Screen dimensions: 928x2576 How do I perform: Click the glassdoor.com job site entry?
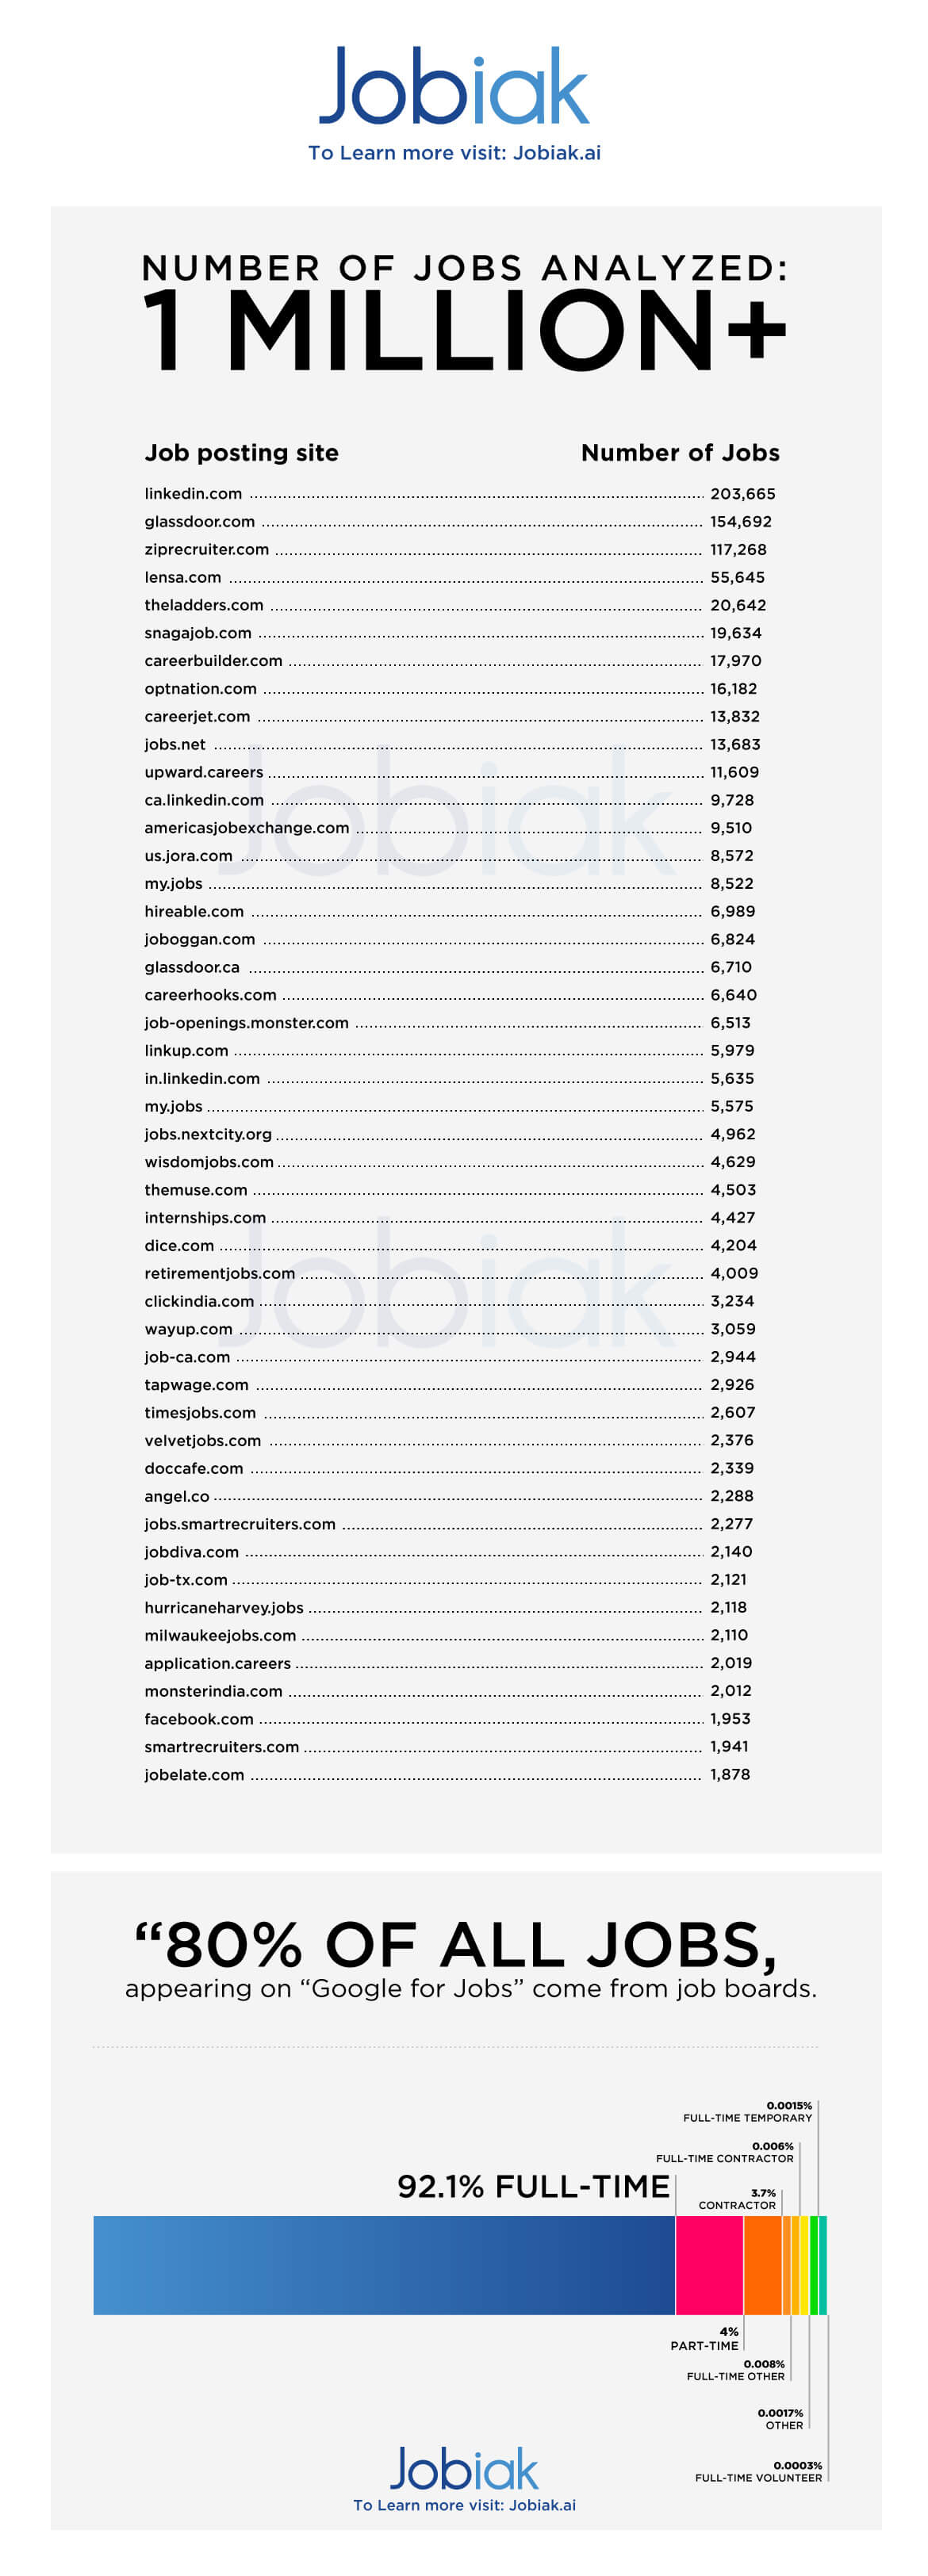pos(199,522)
